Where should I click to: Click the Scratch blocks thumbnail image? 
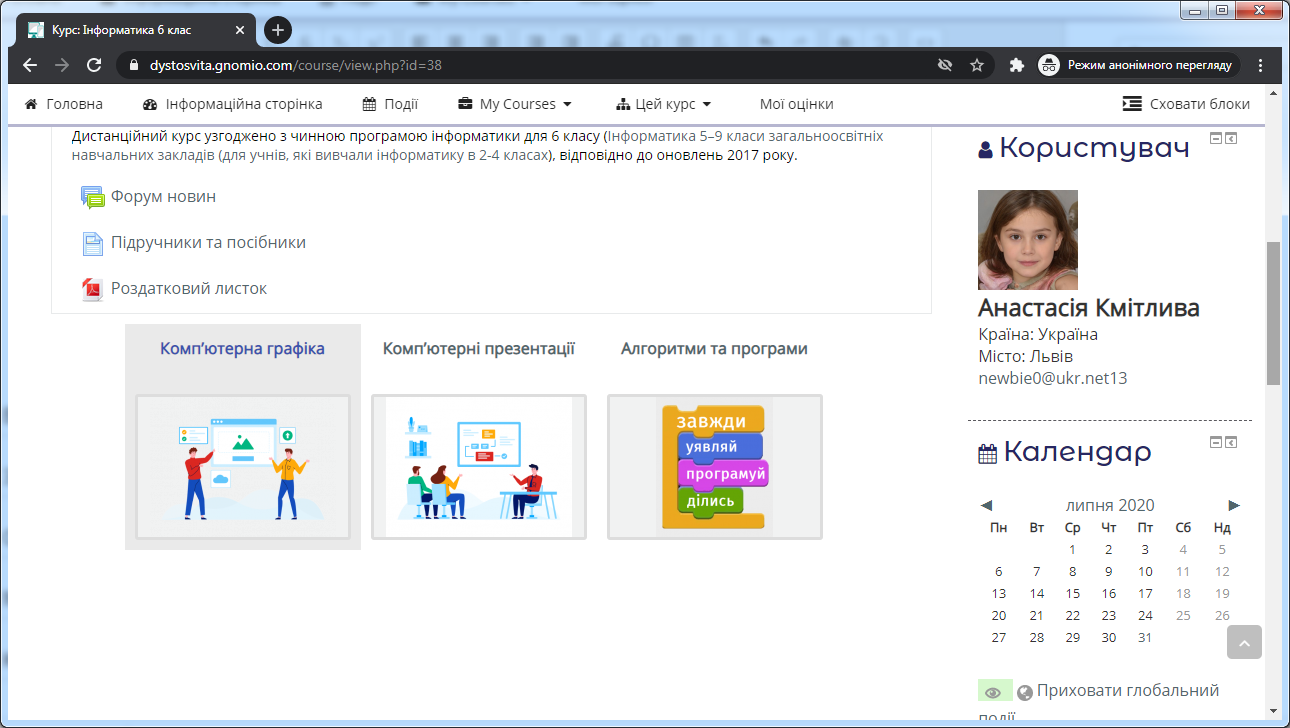click(715, 467)
